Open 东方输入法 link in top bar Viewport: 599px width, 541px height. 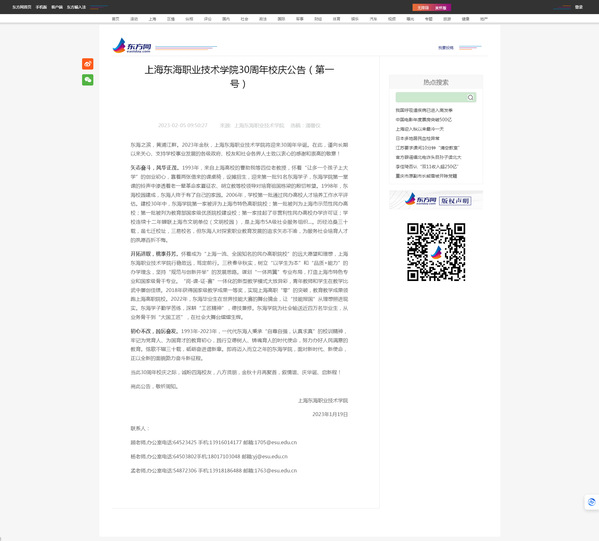76,7
